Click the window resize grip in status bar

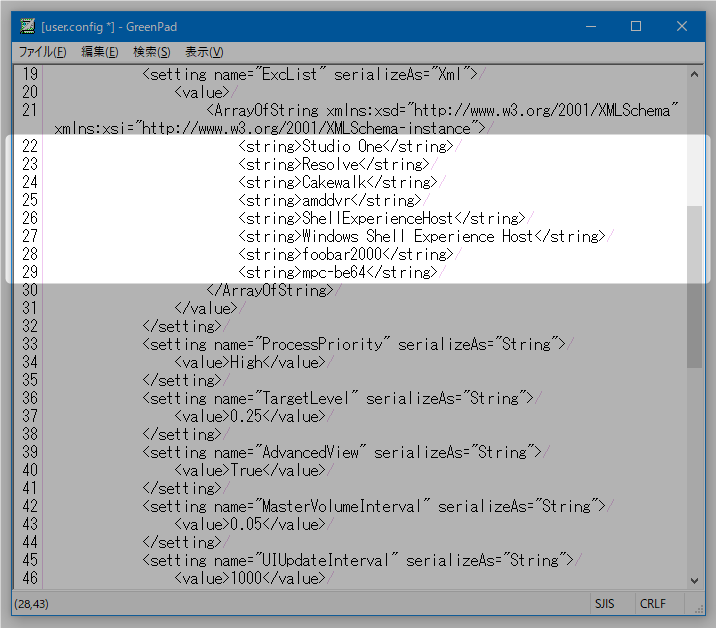(x=698, y=609)
